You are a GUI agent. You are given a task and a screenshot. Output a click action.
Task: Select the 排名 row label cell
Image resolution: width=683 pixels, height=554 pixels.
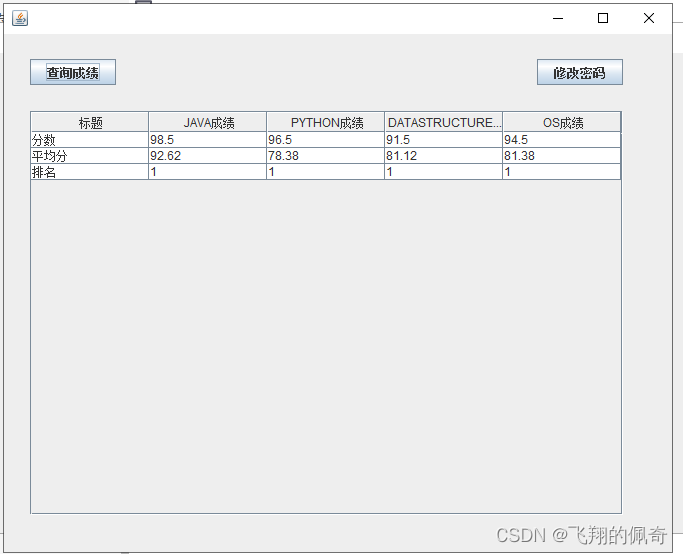point(90,172)
